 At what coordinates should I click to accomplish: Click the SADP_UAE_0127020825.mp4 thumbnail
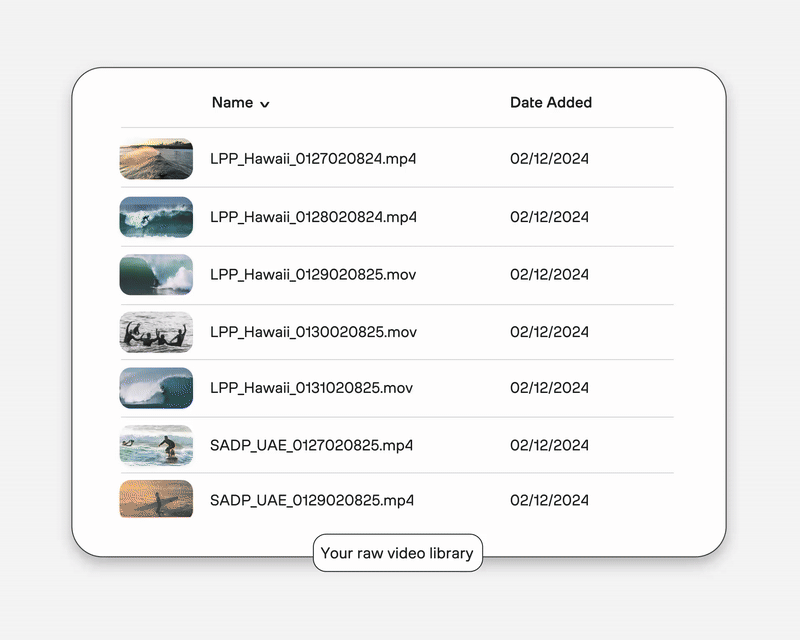(x=156, y=445)
